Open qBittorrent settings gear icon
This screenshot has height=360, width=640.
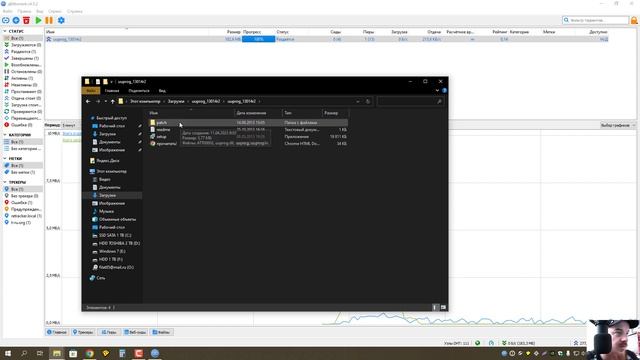click(x=61, y=20)
